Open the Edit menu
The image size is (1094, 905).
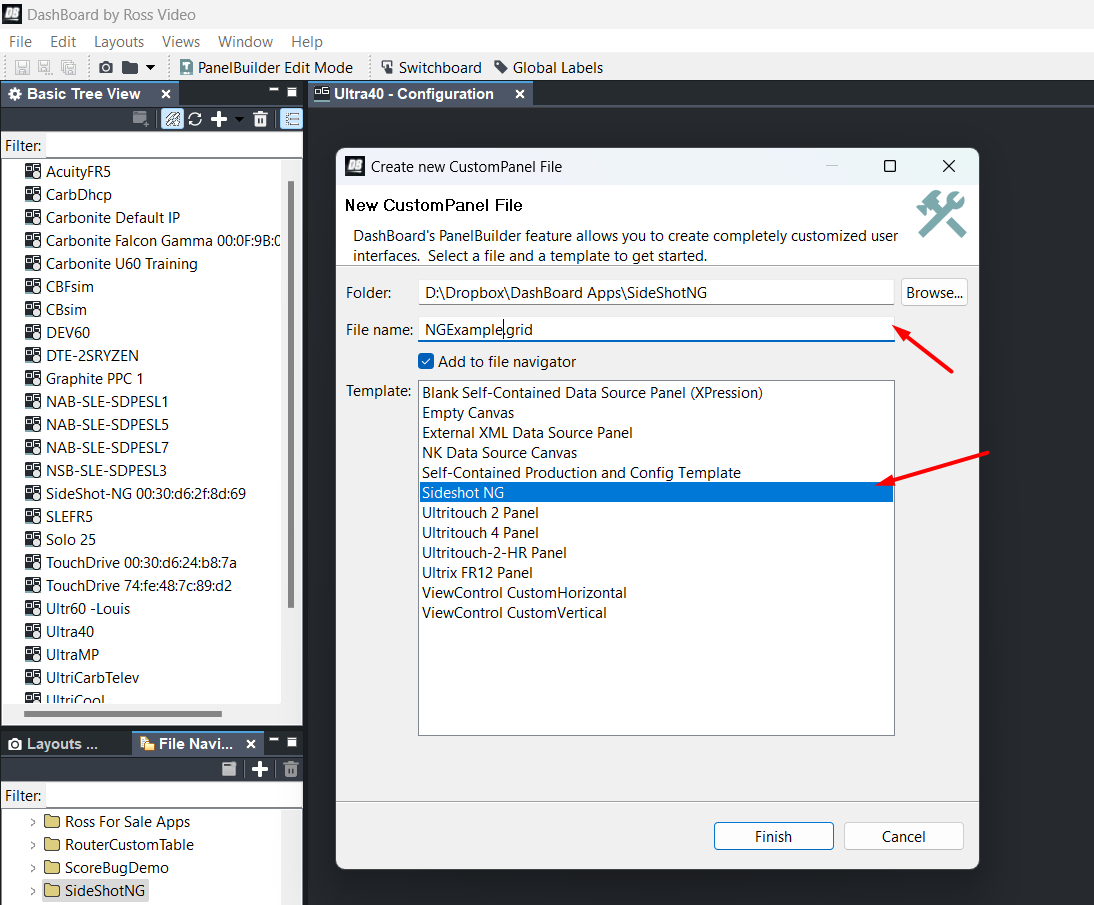pyautogui.click(x=63, y=42)
